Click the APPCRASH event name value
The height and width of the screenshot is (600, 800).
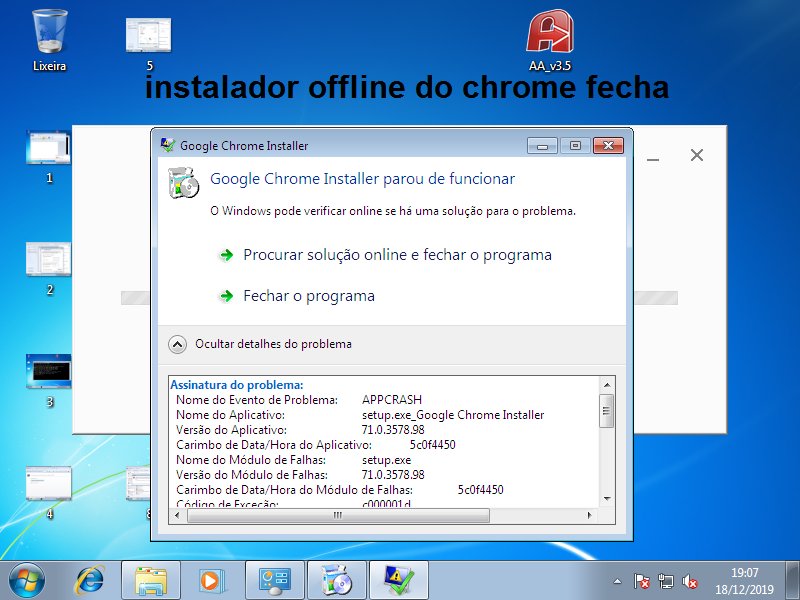coord(392,400)
